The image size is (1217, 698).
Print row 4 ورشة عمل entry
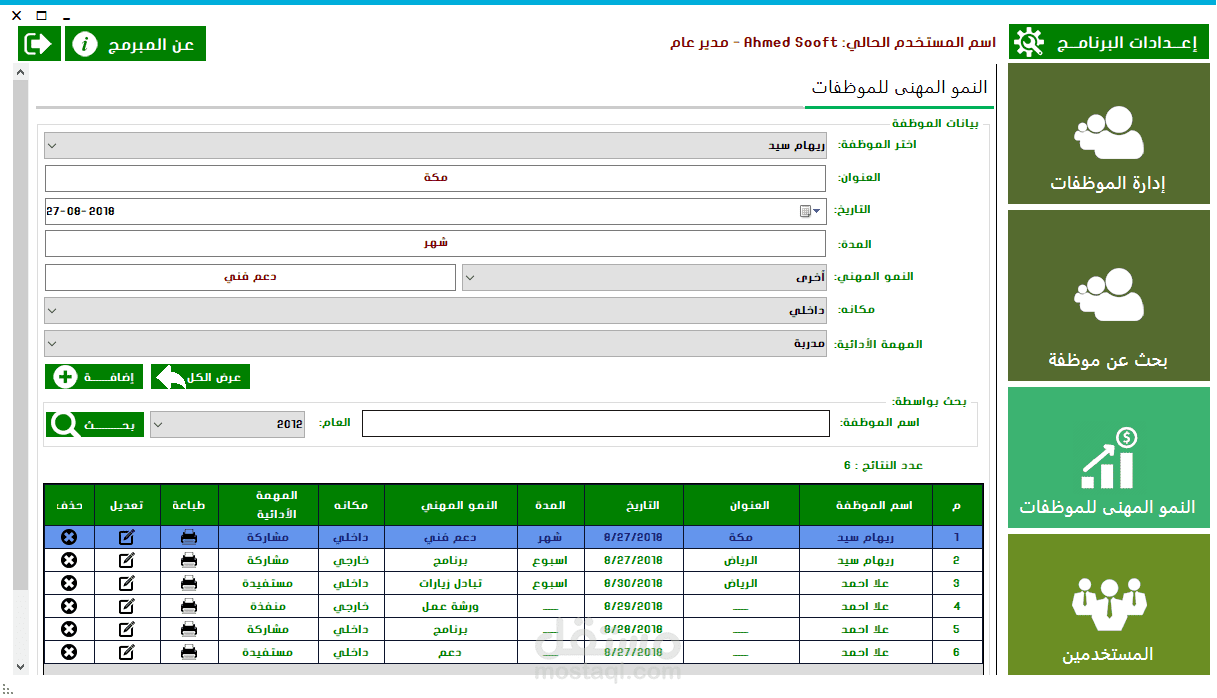[x=189, y=606]
